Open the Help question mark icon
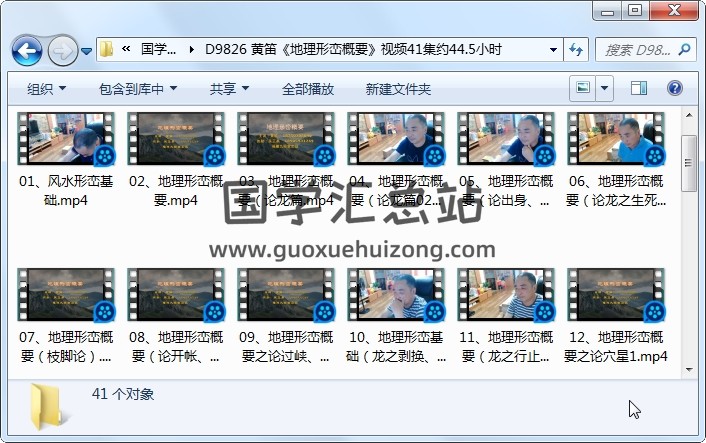Image resolution: width=706 pixels, height=443 pixels. [x=674, y=88]
